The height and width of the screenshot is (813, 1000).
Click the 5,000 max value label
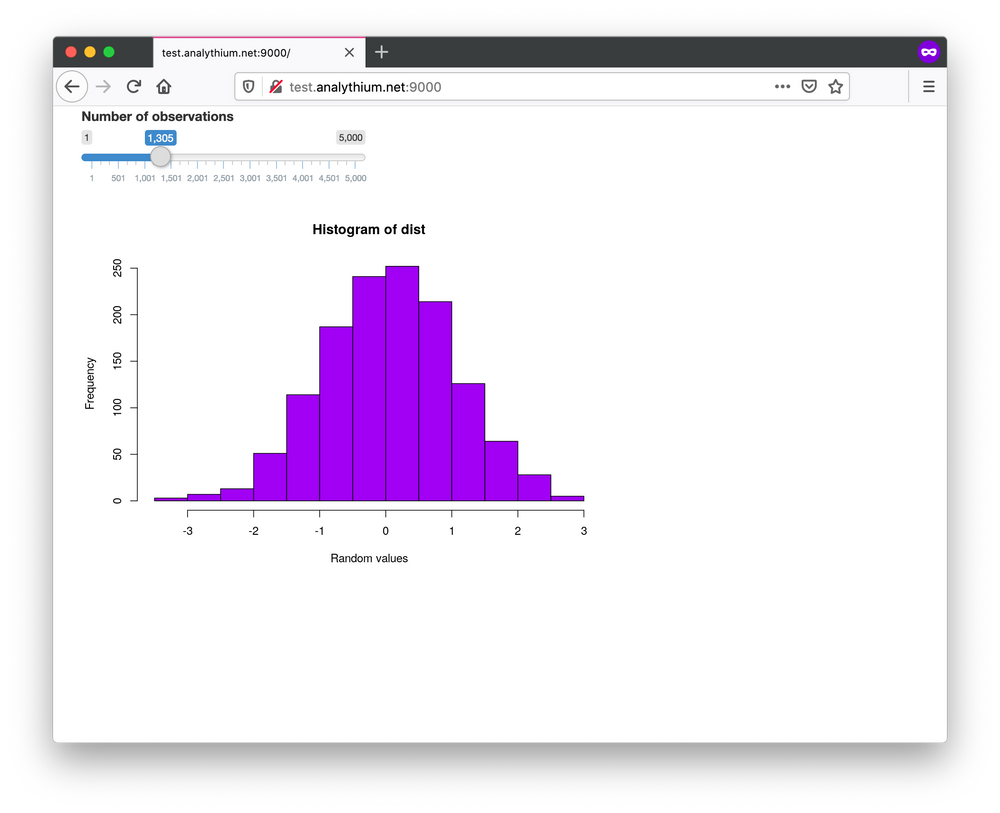pos(350,137)
